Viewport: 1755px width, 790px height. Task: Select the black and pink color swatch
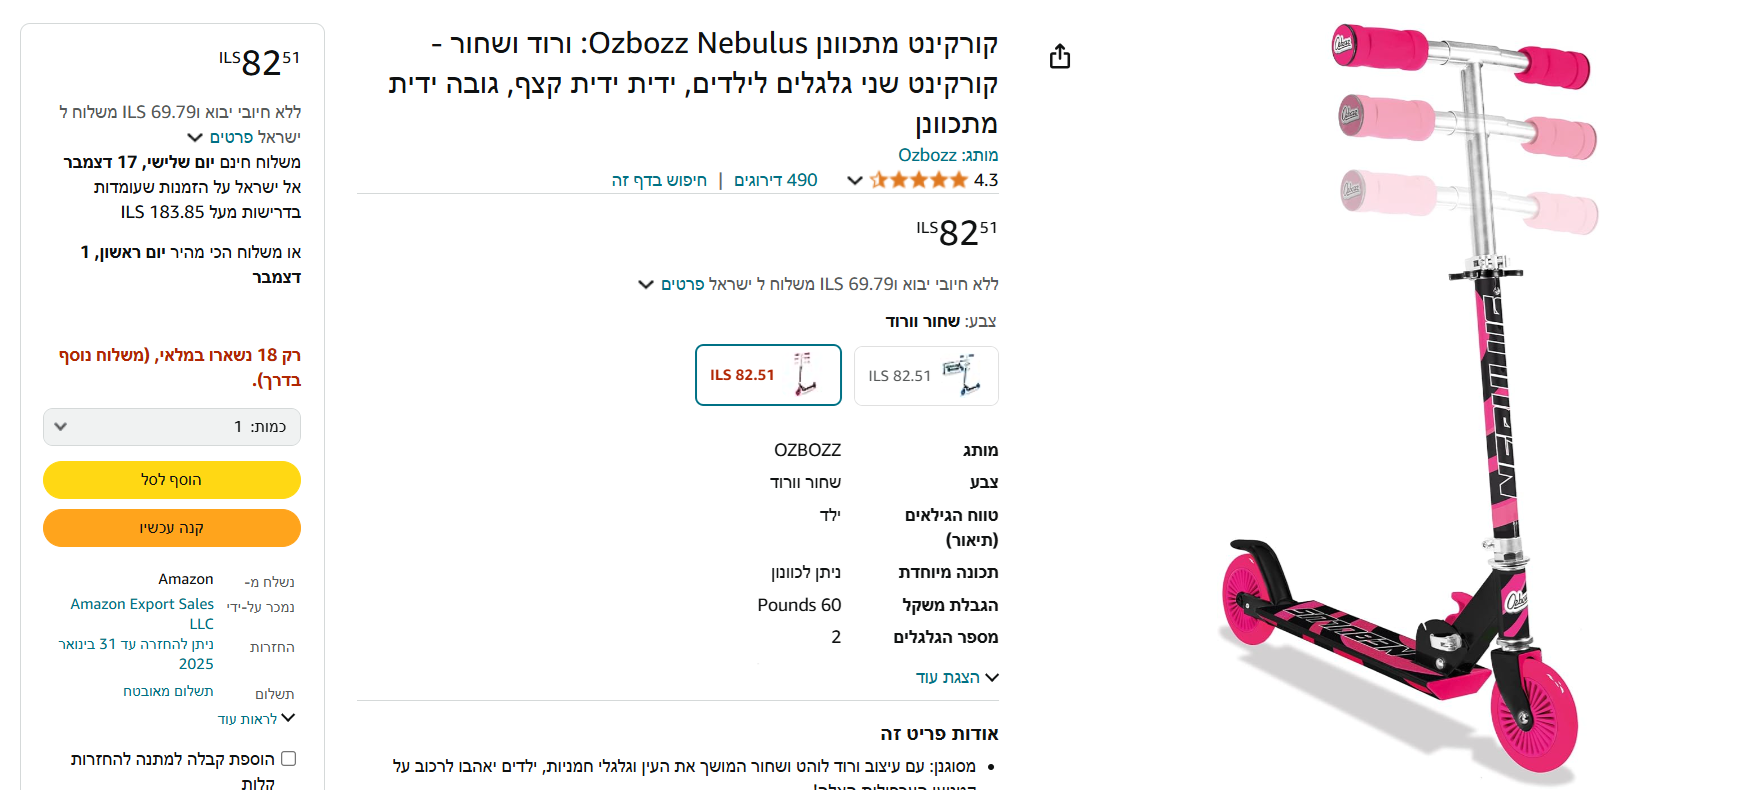tap(768, 375)
